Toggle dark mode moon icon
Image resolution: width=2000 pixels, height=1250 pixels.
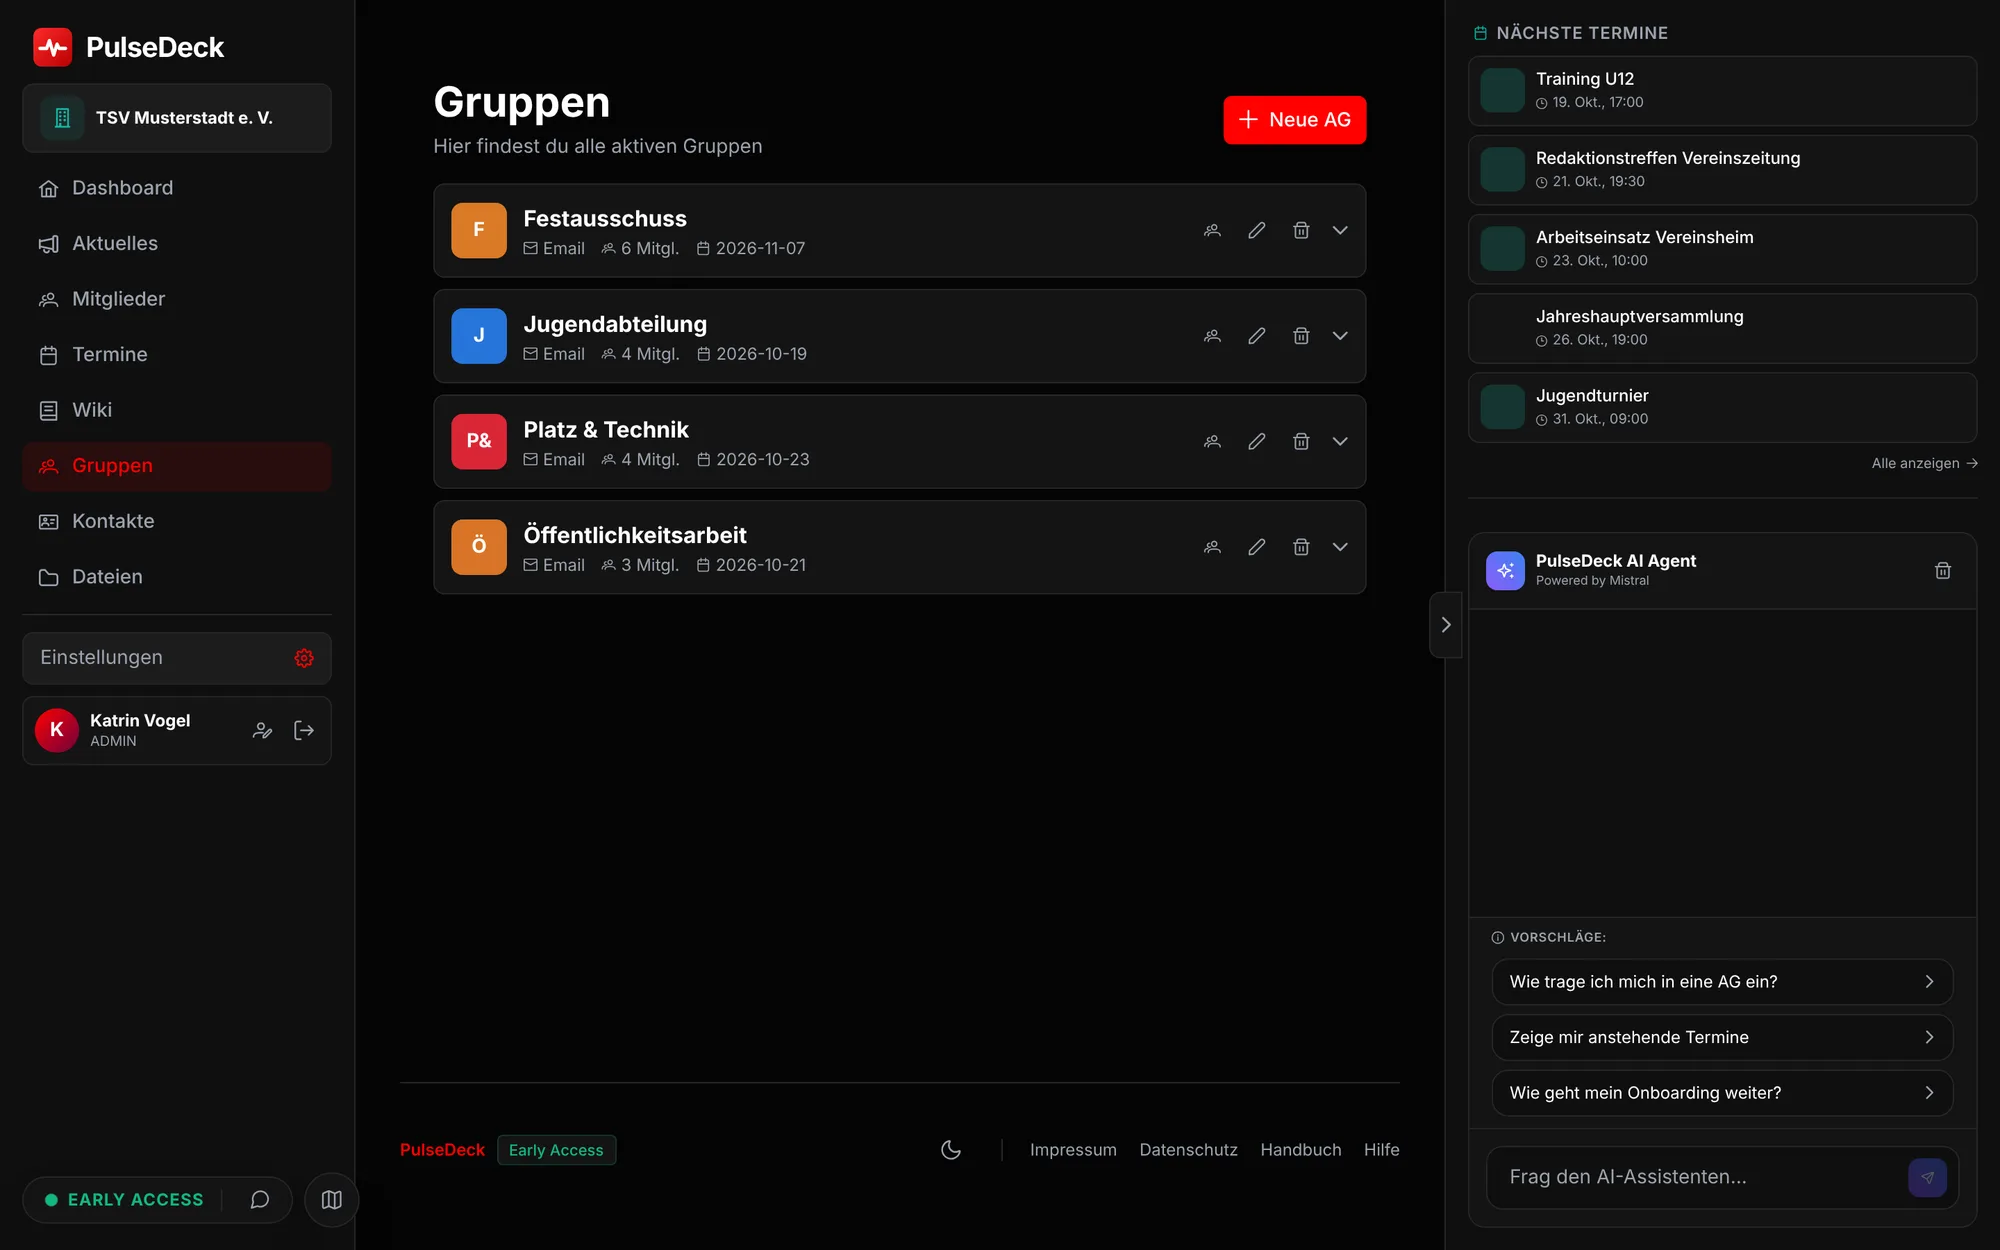coord(951,1150)
